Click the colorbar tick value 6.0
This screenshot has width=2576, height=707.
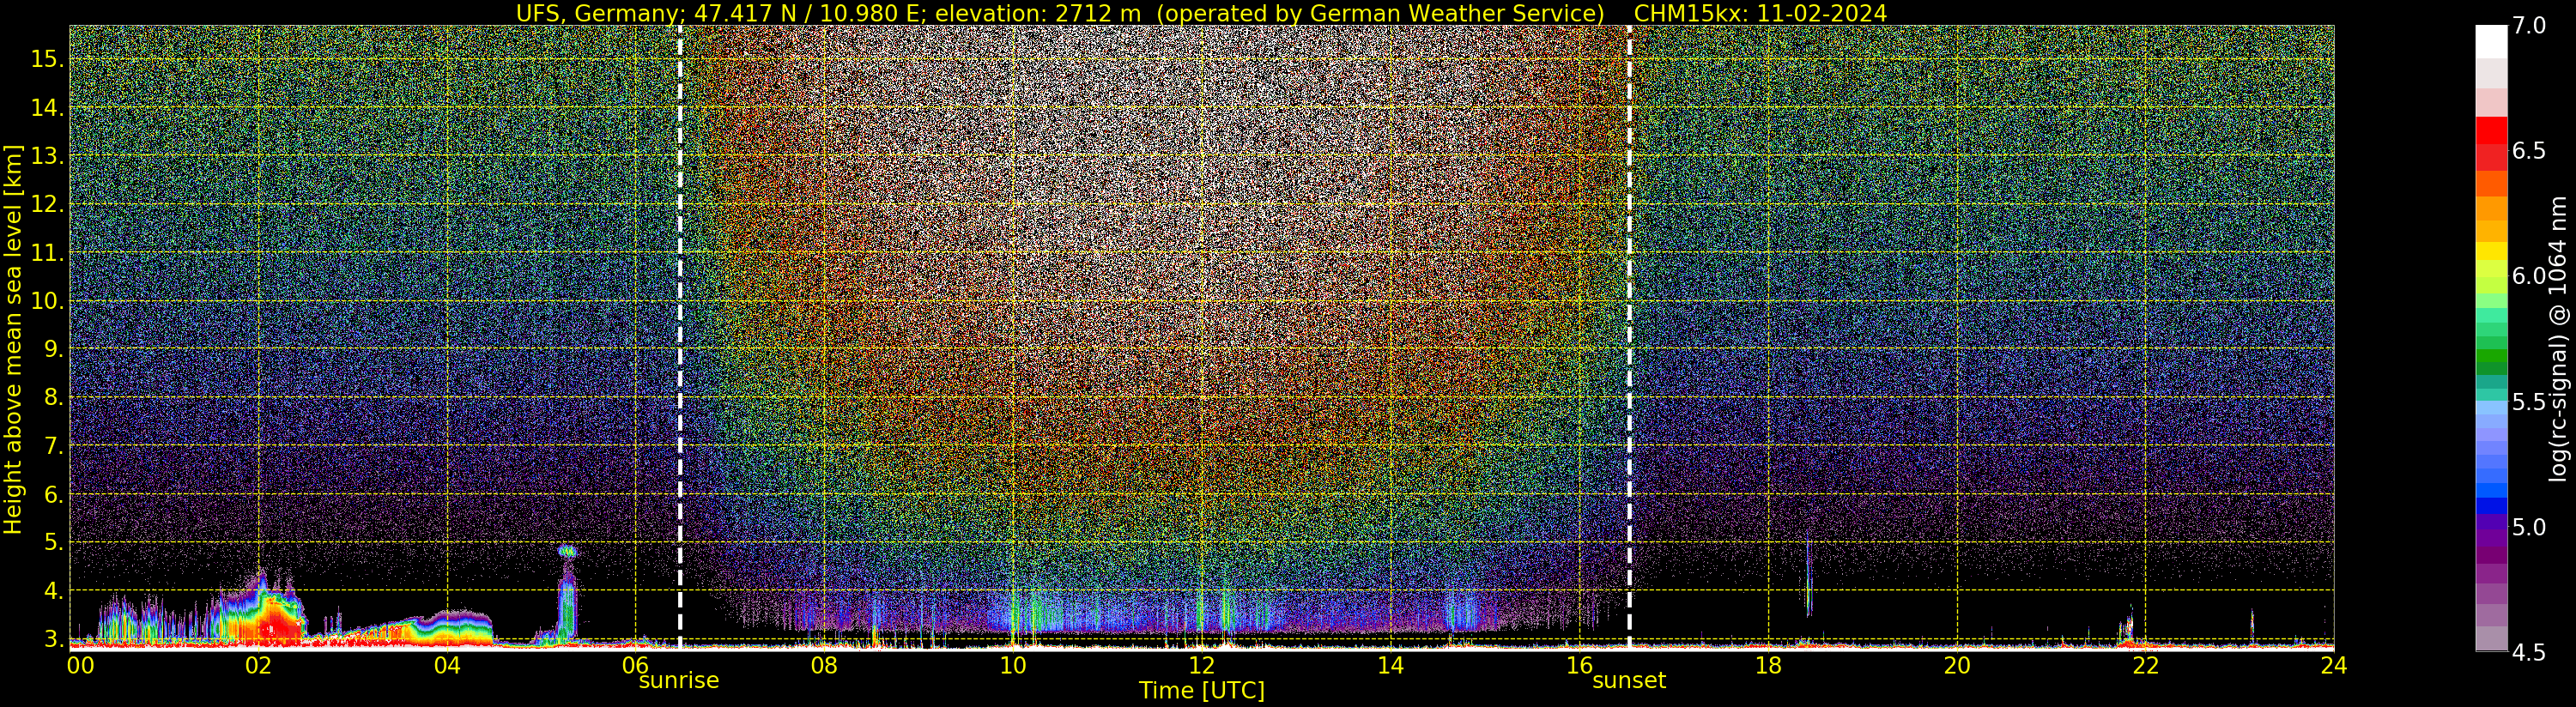2529,276
